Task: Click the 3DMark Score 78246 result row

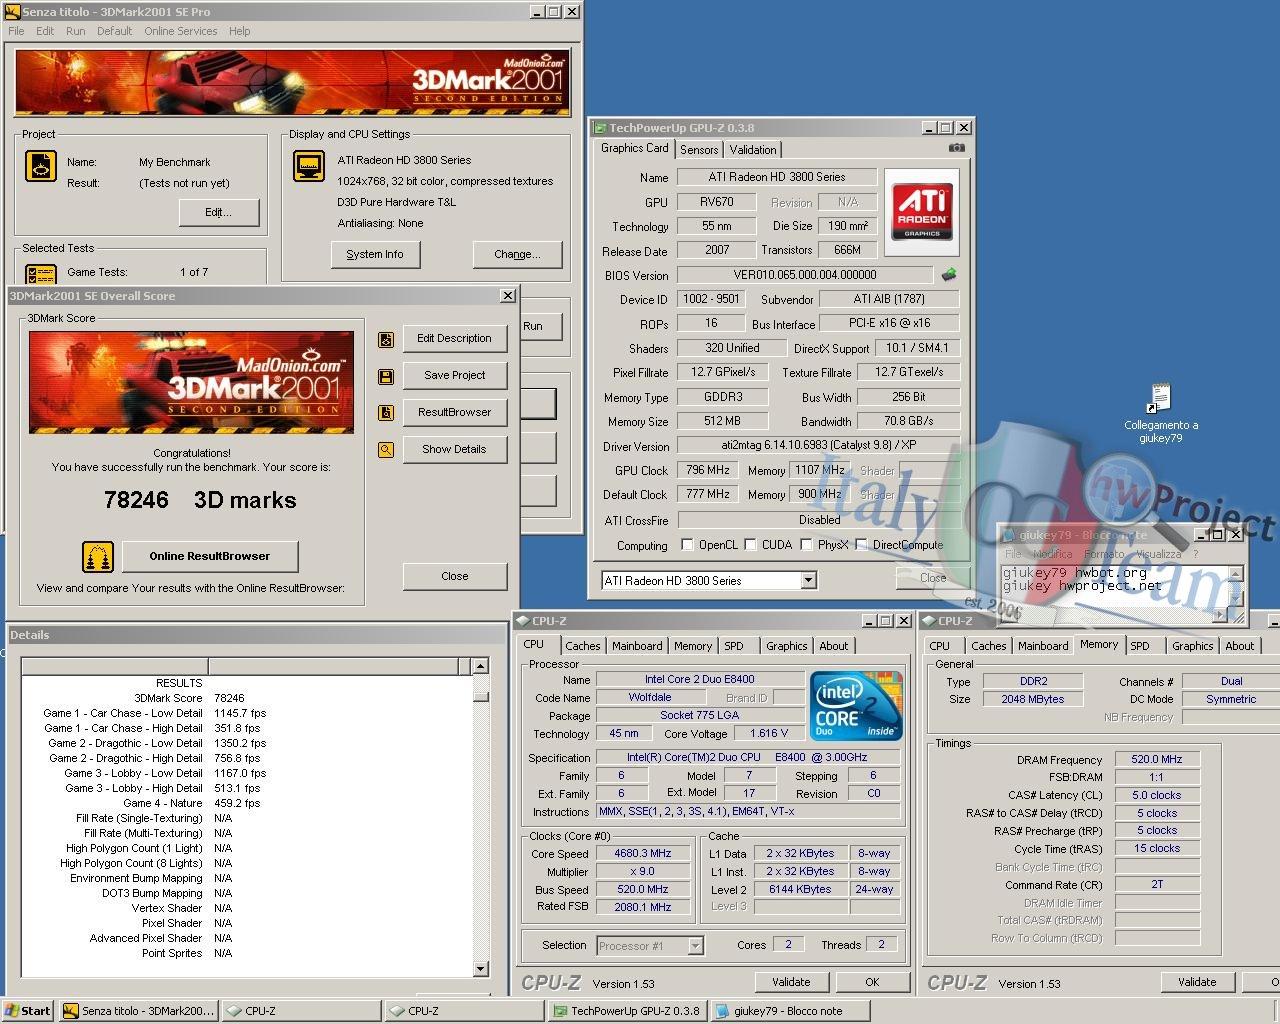Action: (245, 698)
